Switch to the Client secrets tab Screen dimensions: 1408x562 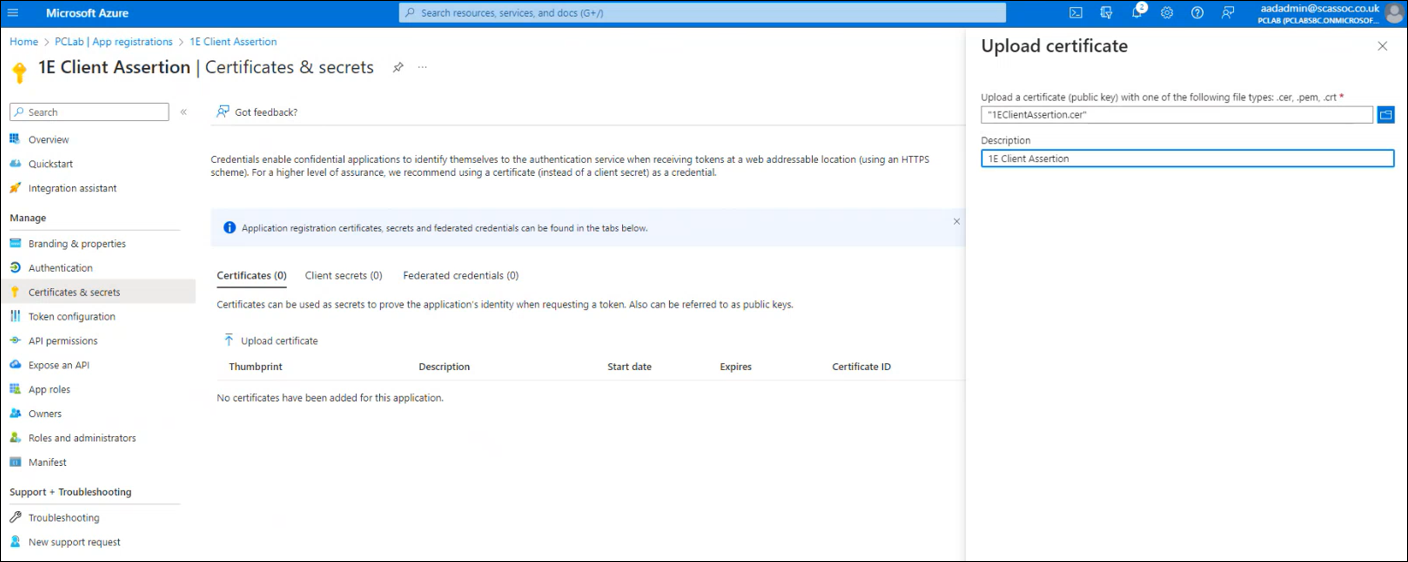[x=343, y=275]
